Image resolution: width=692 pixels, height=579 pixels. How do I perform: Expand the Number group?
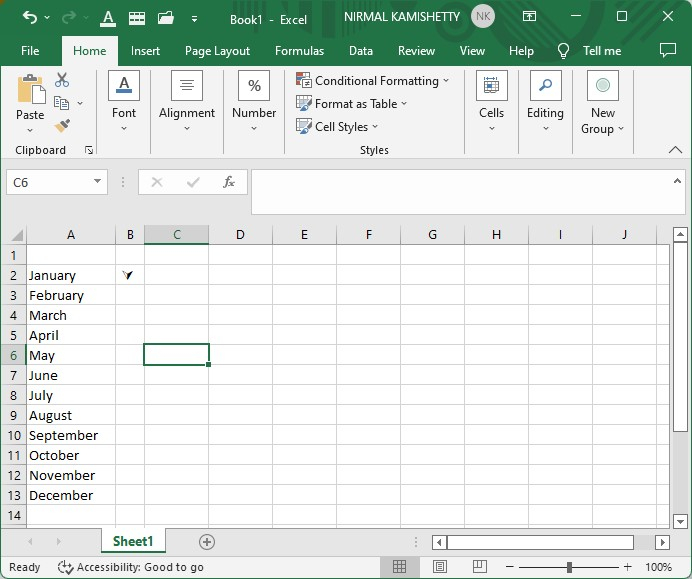[254, 101]
